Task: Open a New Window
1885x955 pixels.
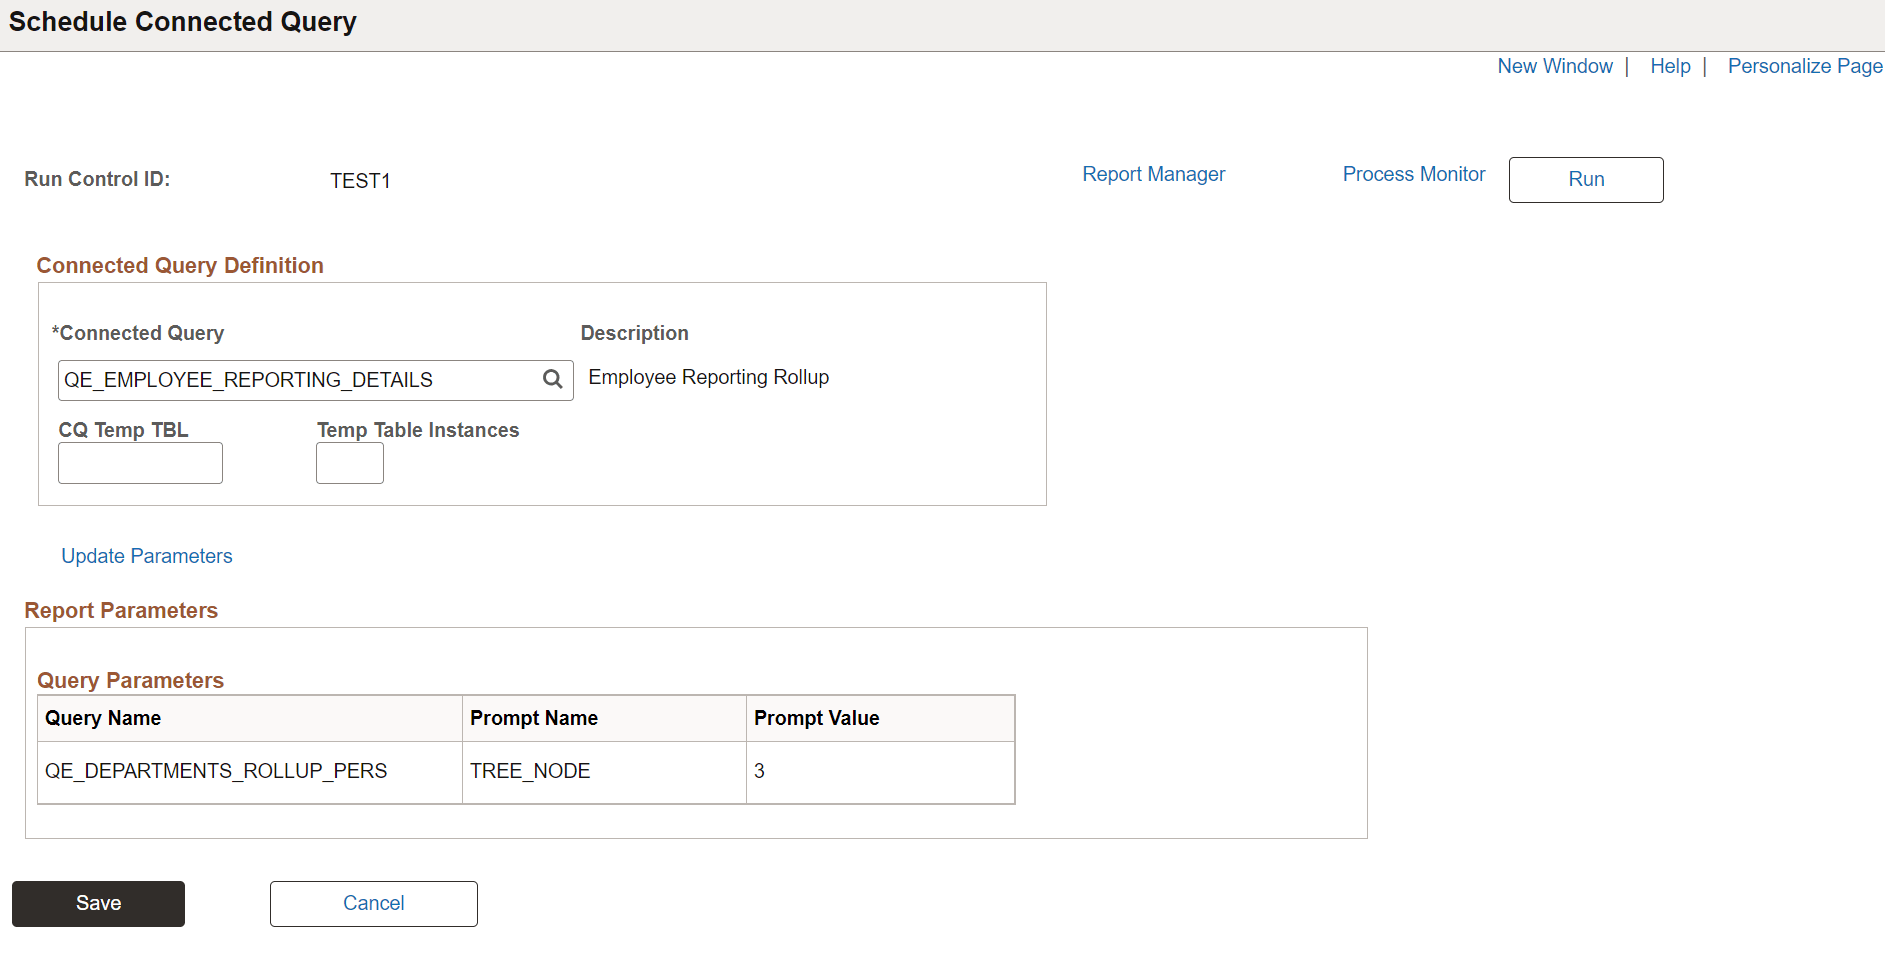Action: [1554, 65]
